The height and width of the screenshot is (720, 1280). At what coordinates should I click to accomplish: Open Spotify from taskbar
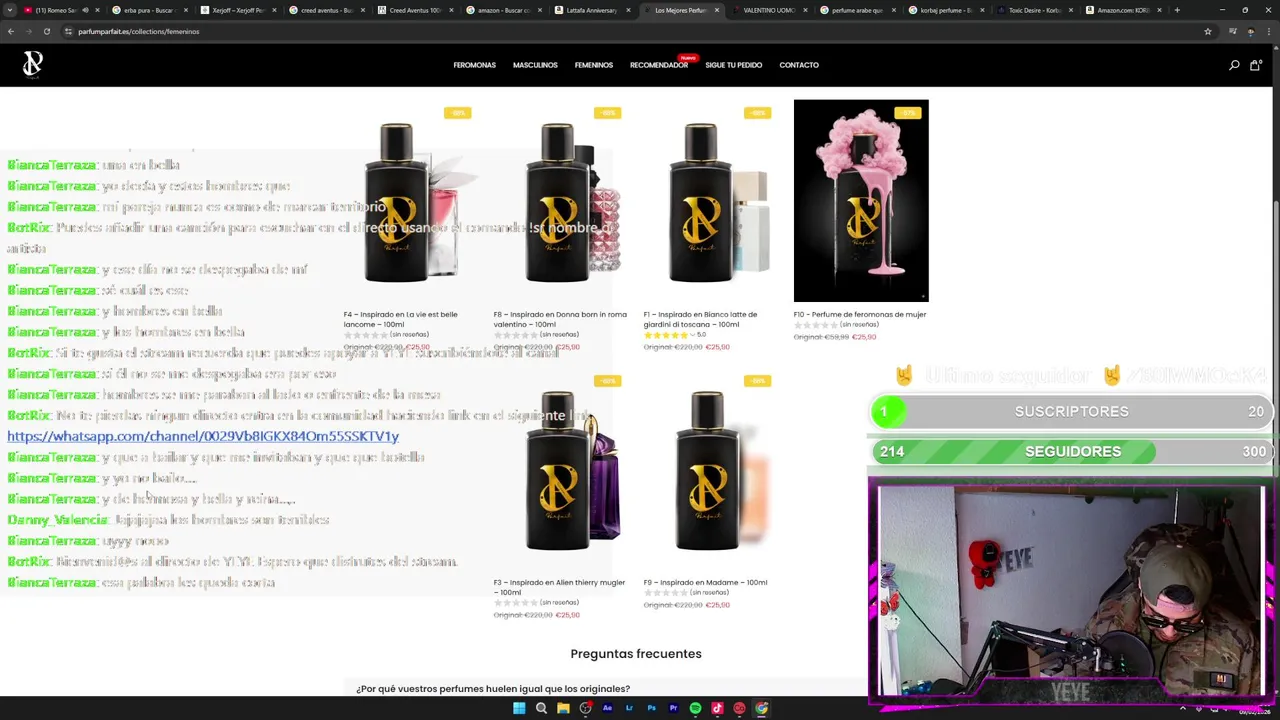pos(695,708)
